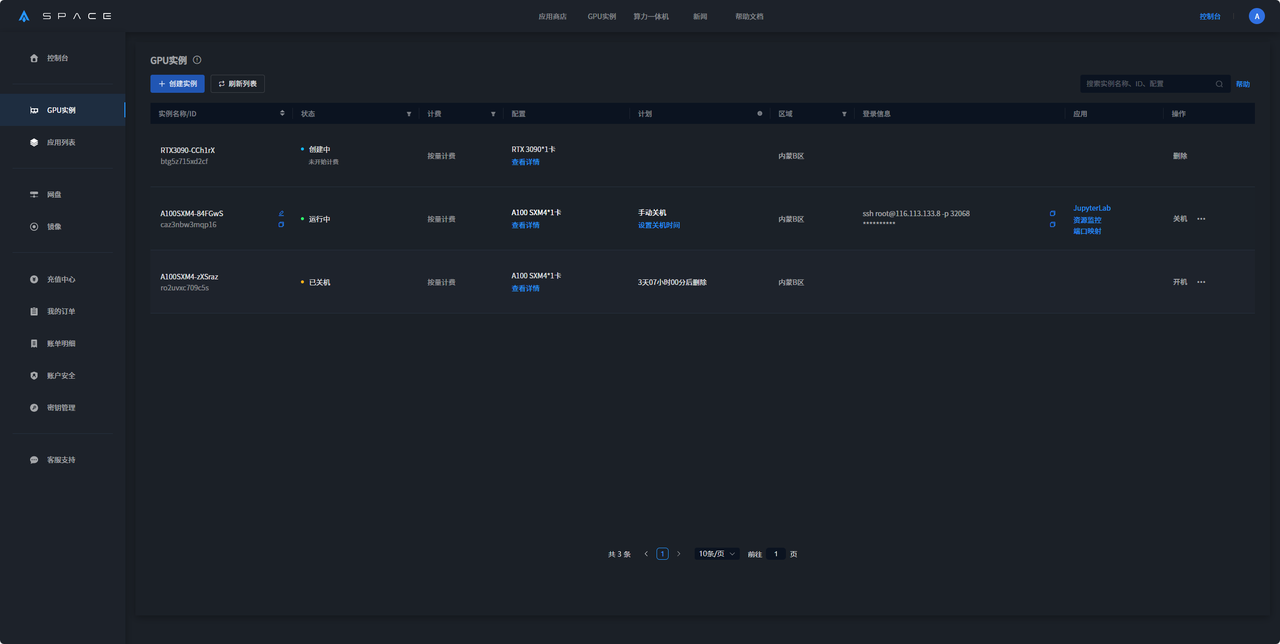Open the 网盘 drive icon in sidebar
Image resolution: width=1280 pixels, height=644 pixels.
click(34, 194)
